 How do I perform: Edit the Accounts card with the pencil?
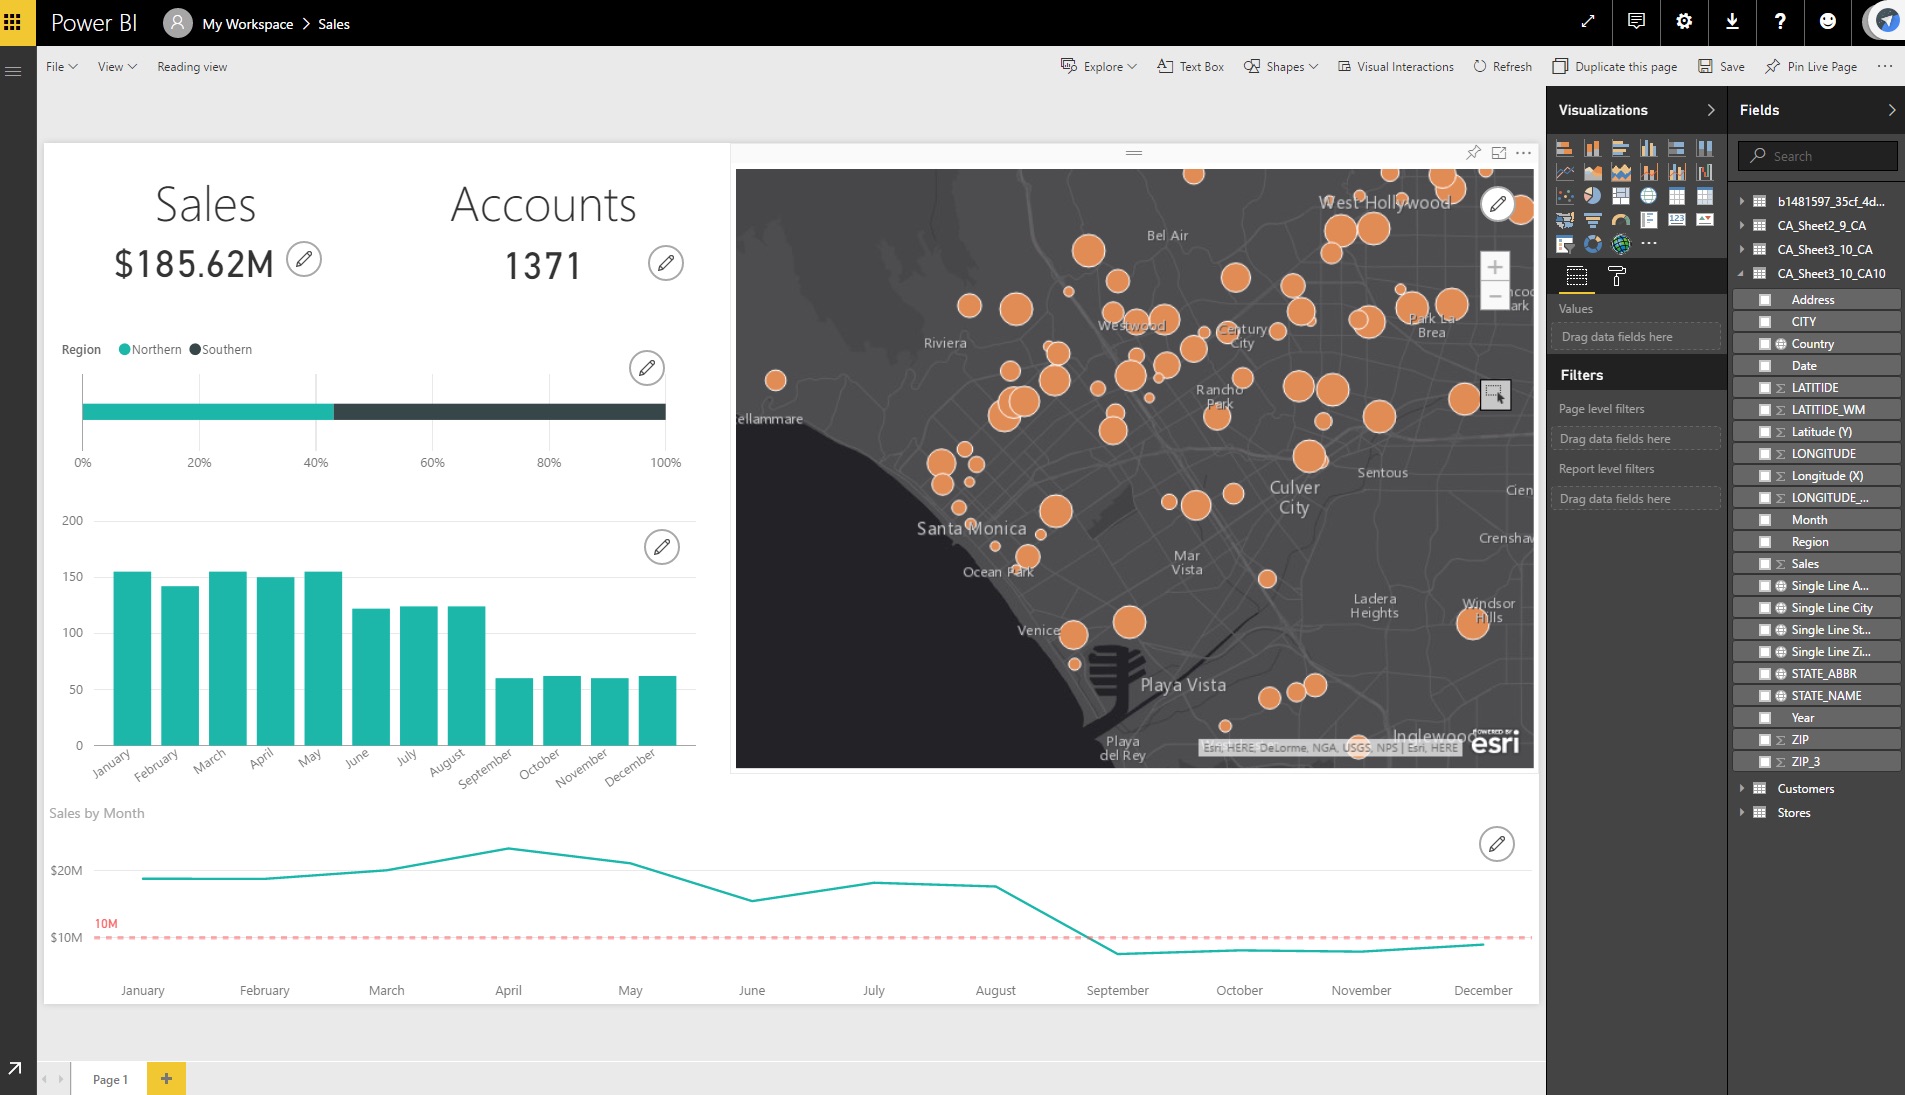pyautogui.click(x=666, y=263)
